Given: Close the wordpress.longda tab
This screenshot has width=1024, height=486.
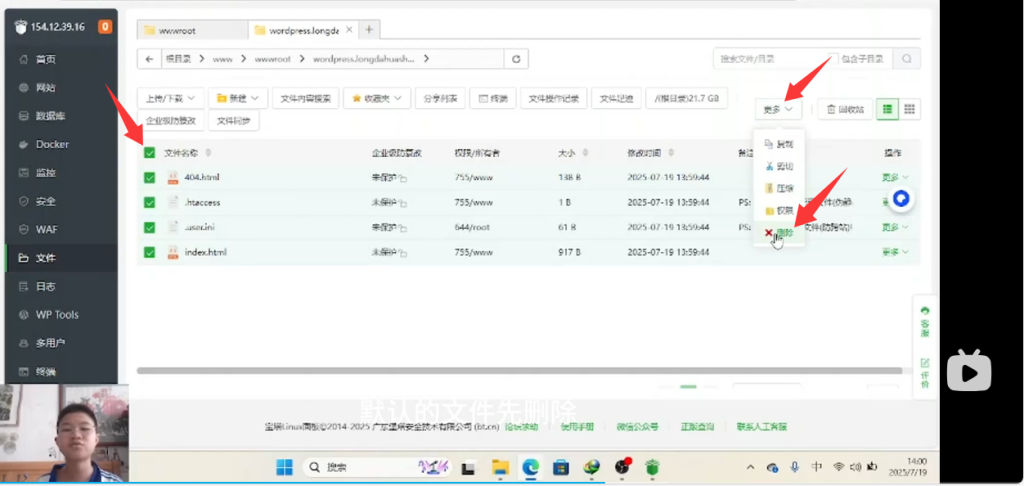Looking at the screenshot, I should click(x=349, y=29).
